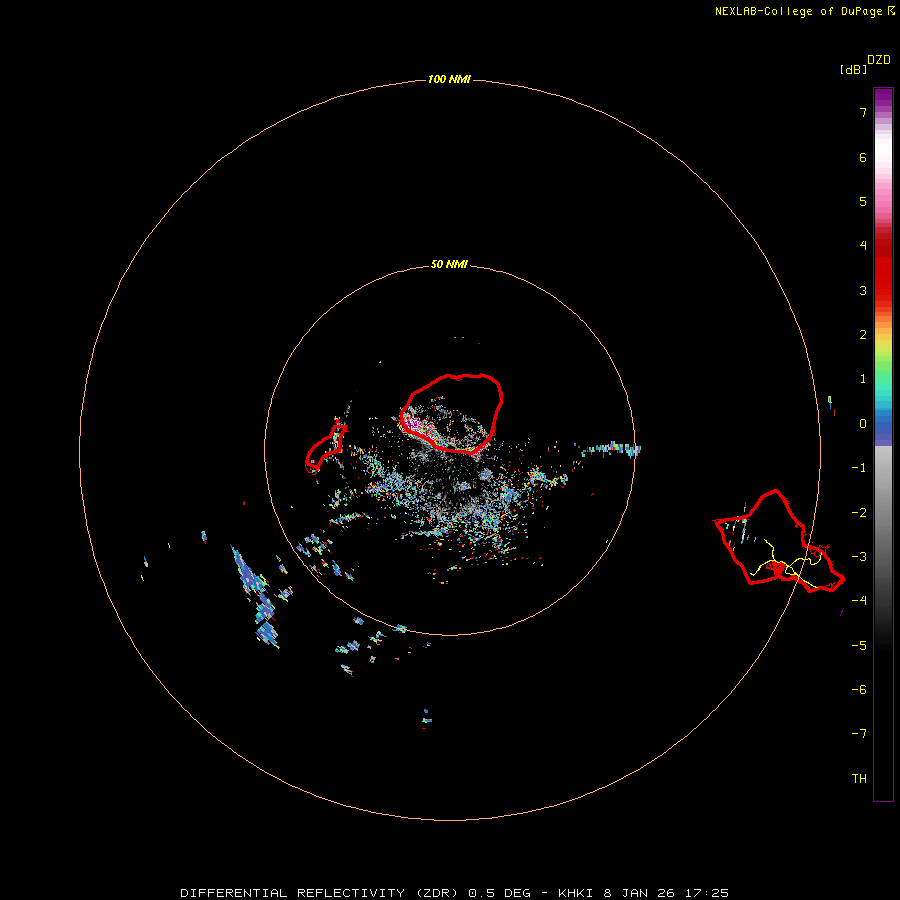The width and height of the screenshot is (900, 900).
Task: Click the 3 dB colorbar tick label
Action: click(x=863, y=290)
